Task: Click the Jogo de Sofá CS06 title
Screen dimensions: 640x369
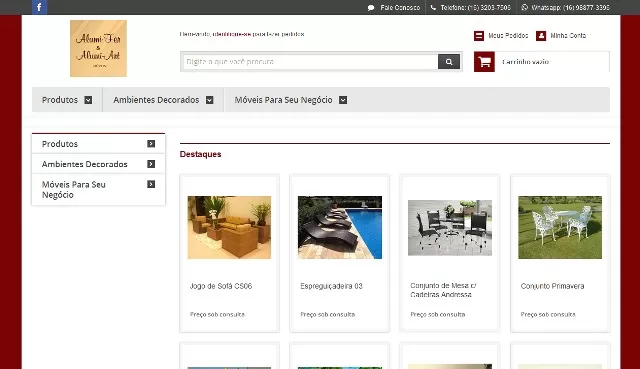Action: tap(221, 286)
